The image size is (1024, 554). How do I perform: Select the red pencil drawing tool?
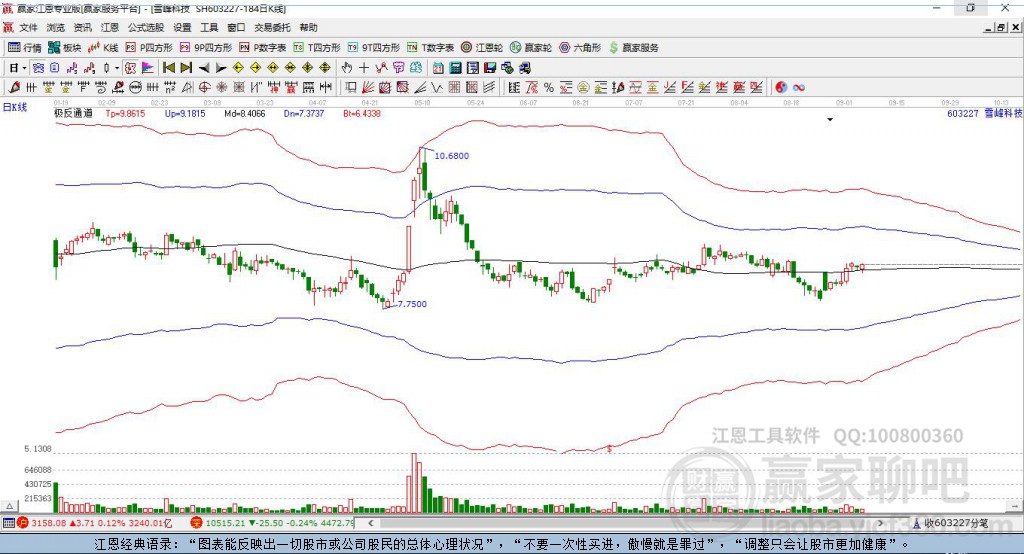tap(14, 87)
